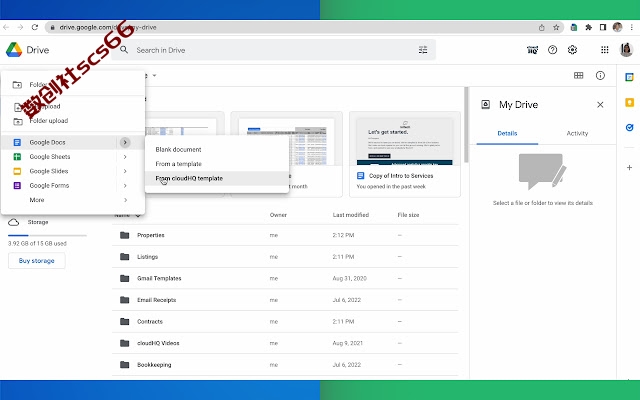Image resolution: width=640 pixels, height=400 pixels.
Task: Open Google Tasks side panel
Action: click(629, 127)
